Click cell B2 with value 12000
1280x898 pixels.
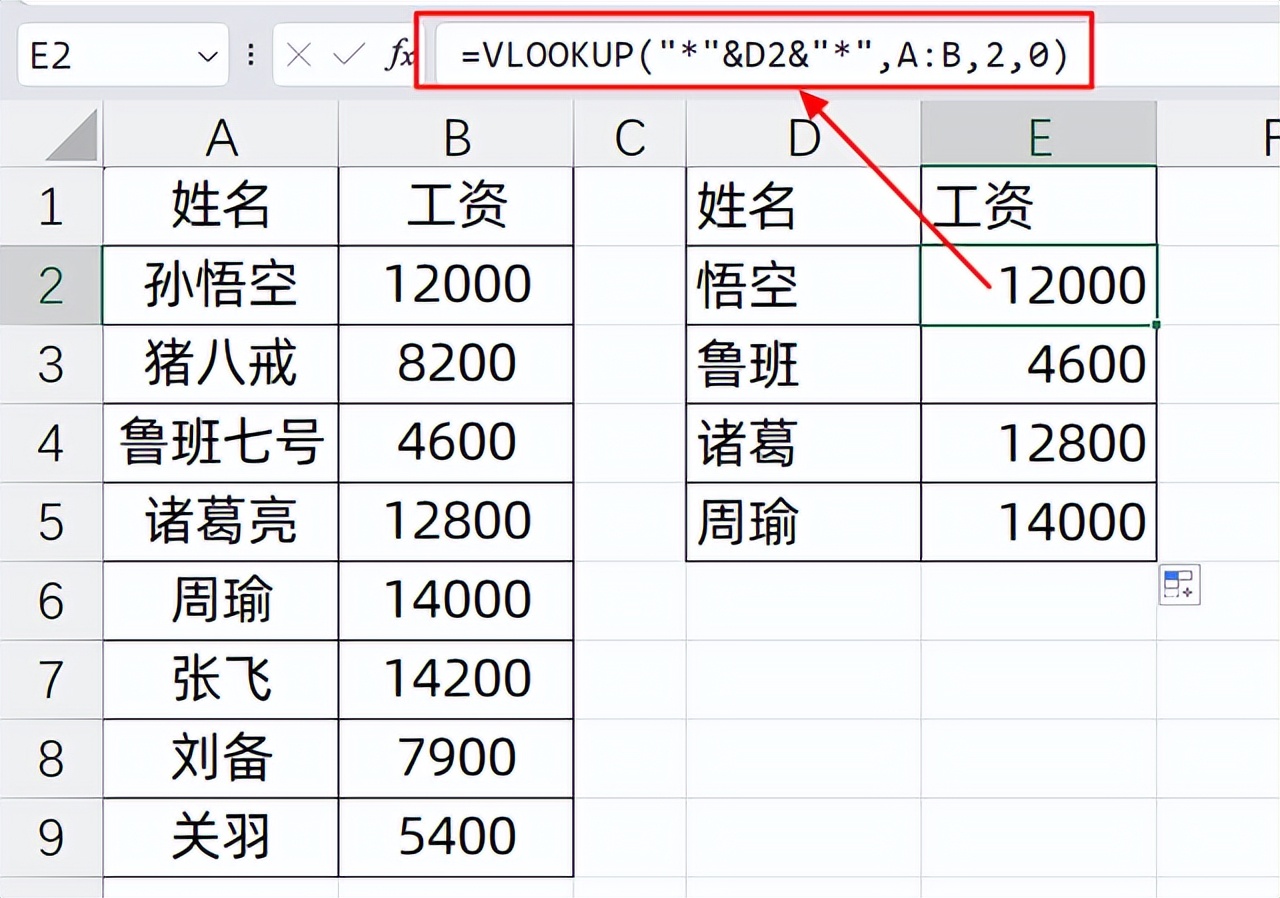pos(457,285)
